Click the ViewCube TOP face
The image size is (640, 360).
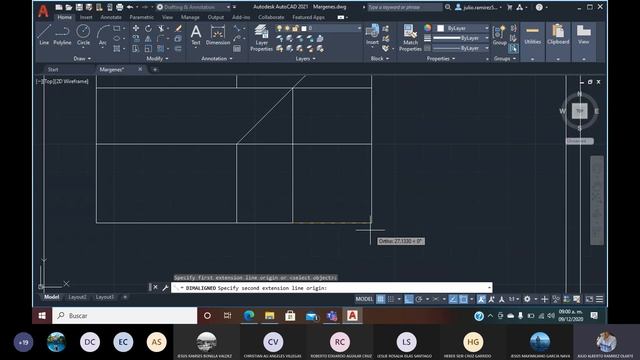pos(580,111)
